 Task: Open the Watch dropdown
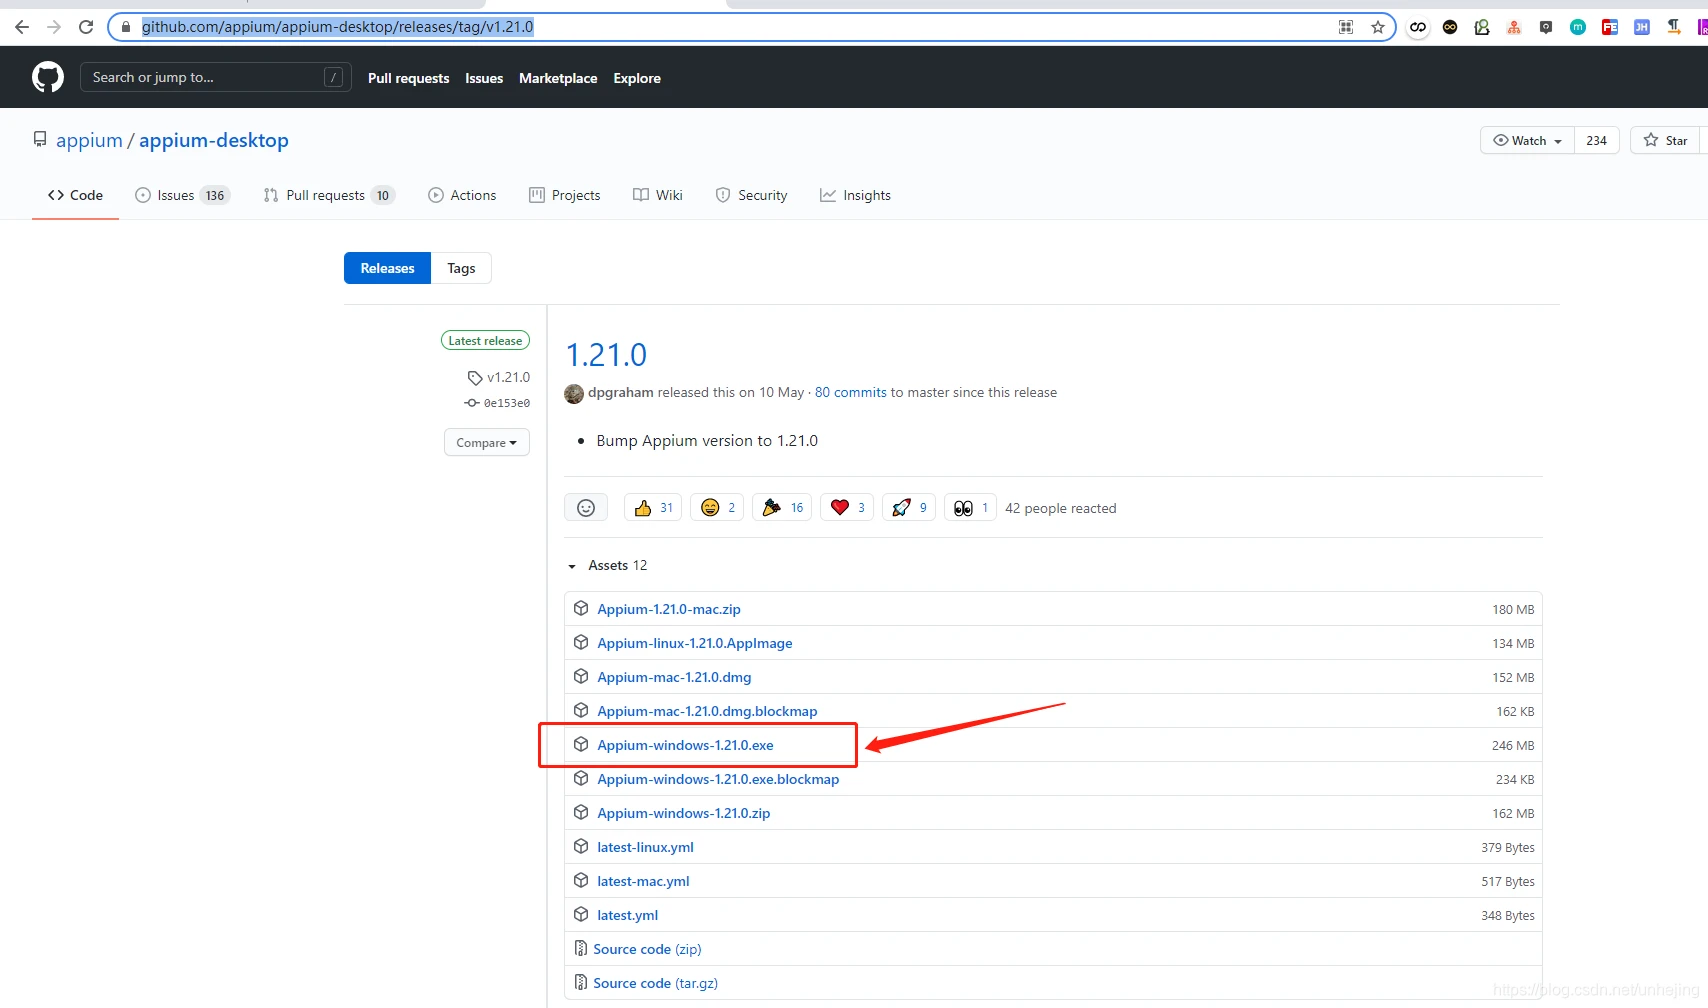click(x=1527, y=140)
